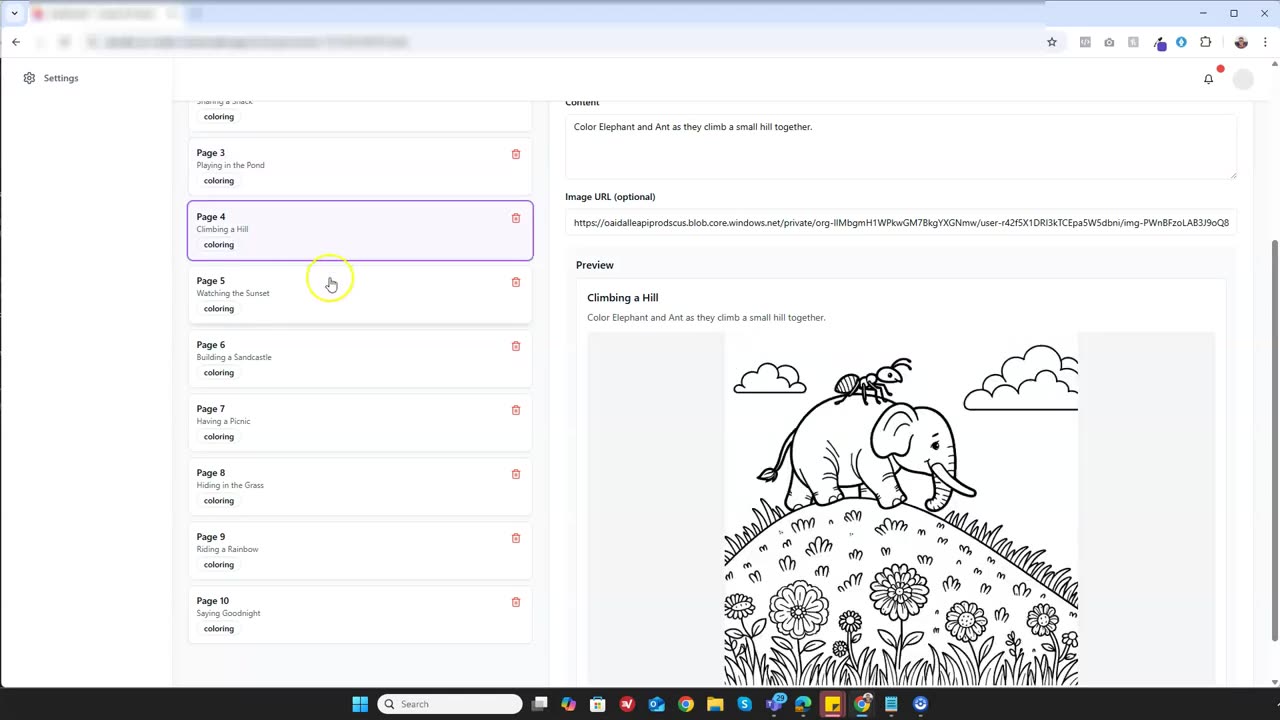This screenshot has width=1280, height=720.
Task: Click the trash icon for Page 7
Action: (x=516, y=410)
